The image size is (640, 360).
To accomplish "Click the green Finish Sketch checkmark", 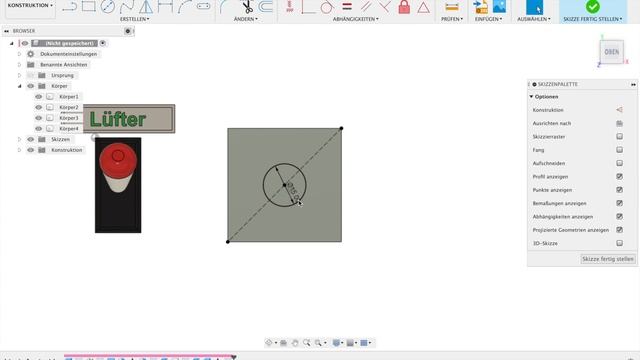I will point(593,7).
